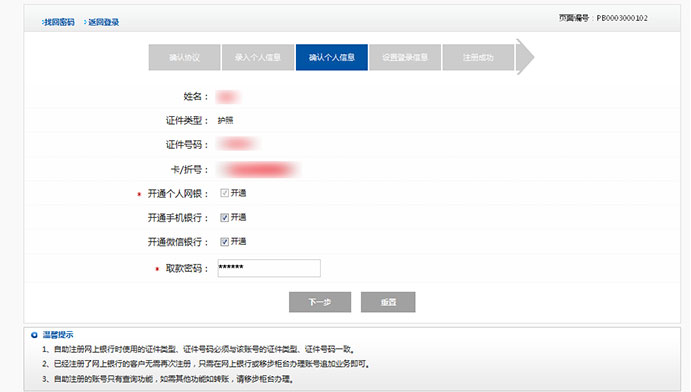Click tip line 2 about 无需再次注册
Viewport: 691px width, 392px height.
pyautogui.click(x=206, y=364)
